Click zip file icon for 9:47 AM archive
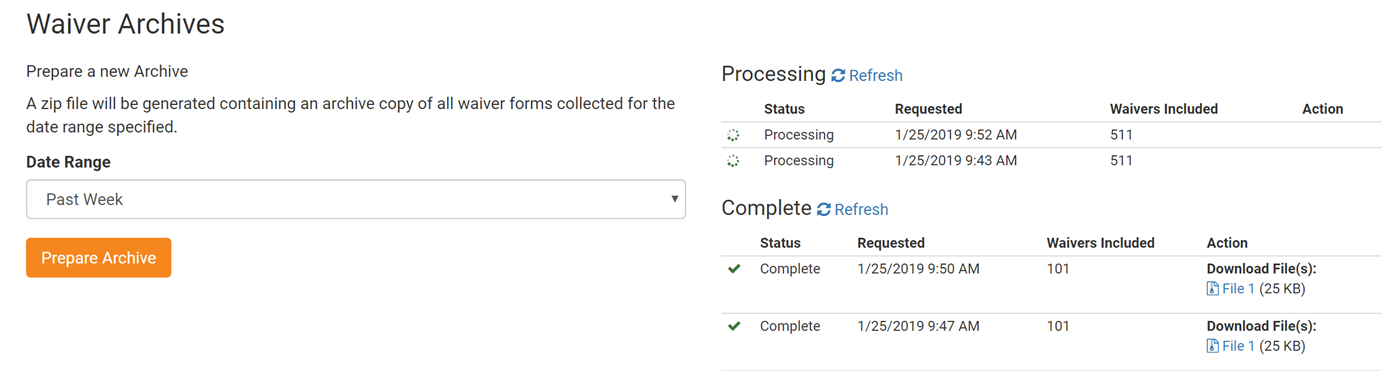The image size is (1400, 371). click(1213, 346)
